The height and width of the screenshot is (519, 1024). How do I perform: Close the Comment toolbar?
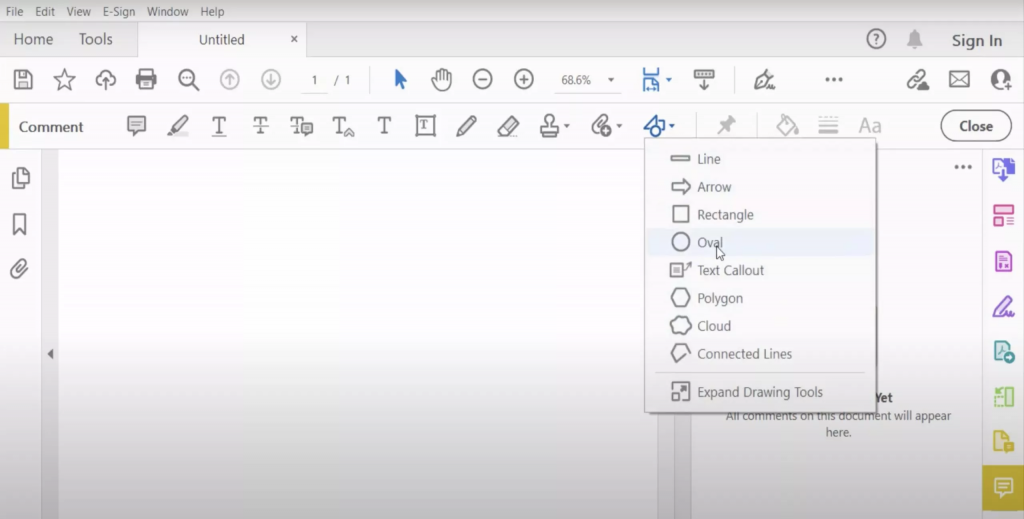pyautogui.click(x=976, y=126)
